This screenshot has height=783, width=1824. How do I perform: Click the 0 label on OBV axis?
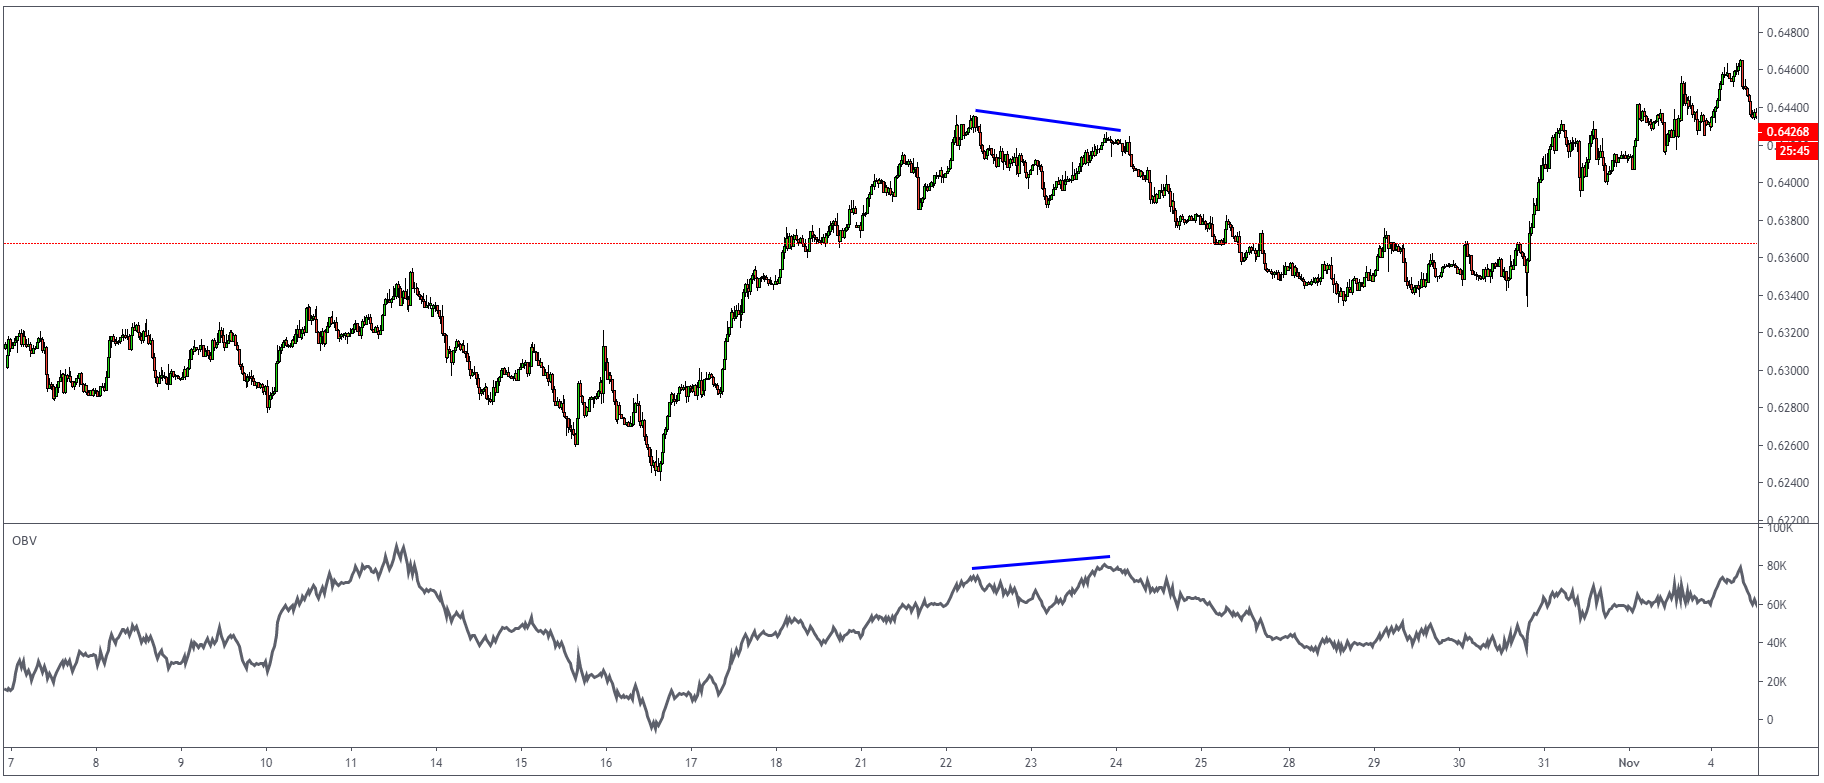coord(1769,720)
